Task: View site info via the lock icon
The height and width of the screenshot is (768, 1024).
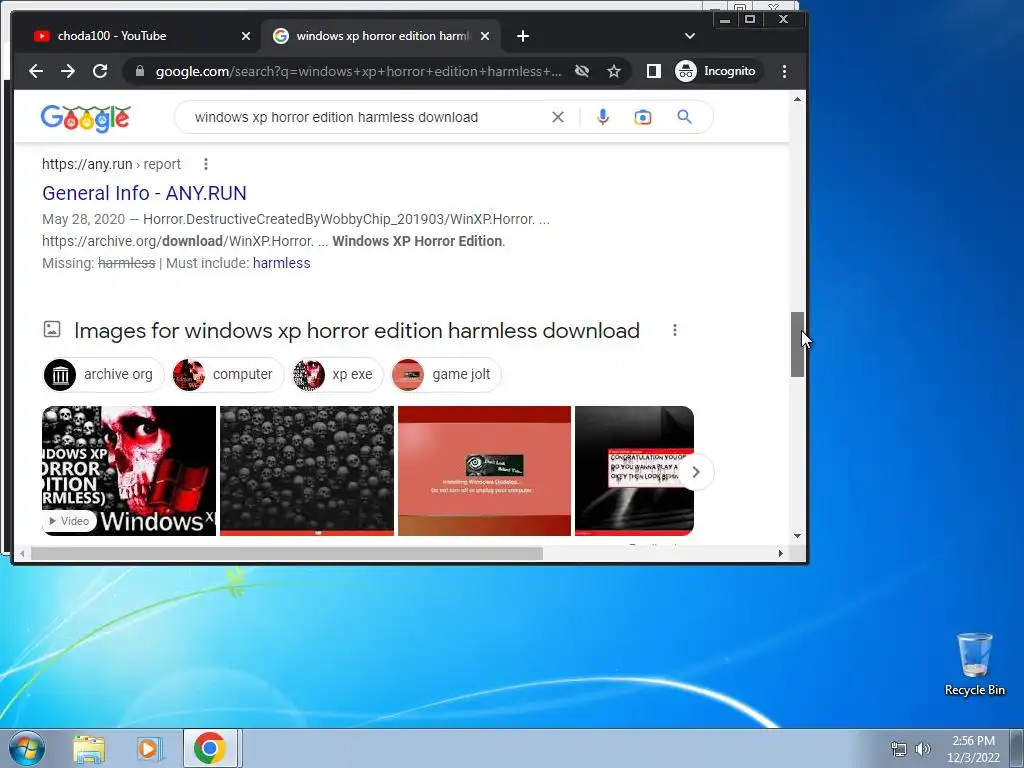Action: point(139,71)
